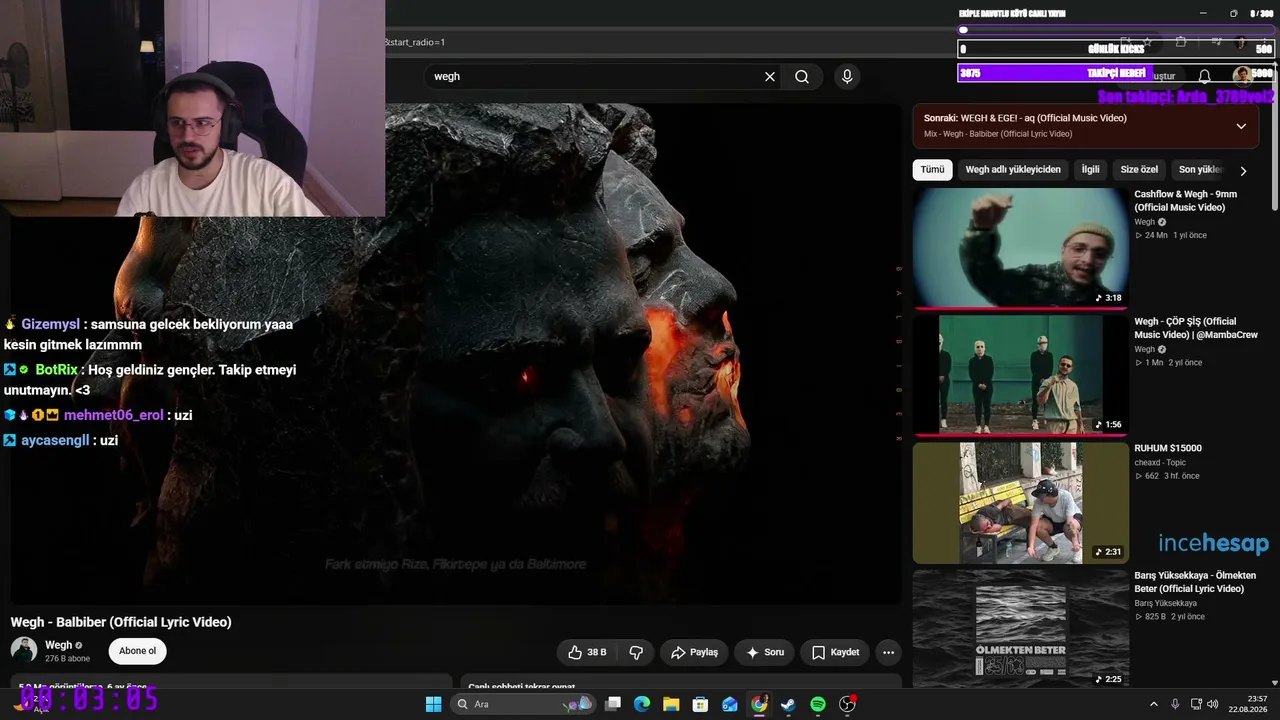Screen dimensions: 1280x720
Task: Click the system tray microphone icon
Action: [x=1175, y=704]
